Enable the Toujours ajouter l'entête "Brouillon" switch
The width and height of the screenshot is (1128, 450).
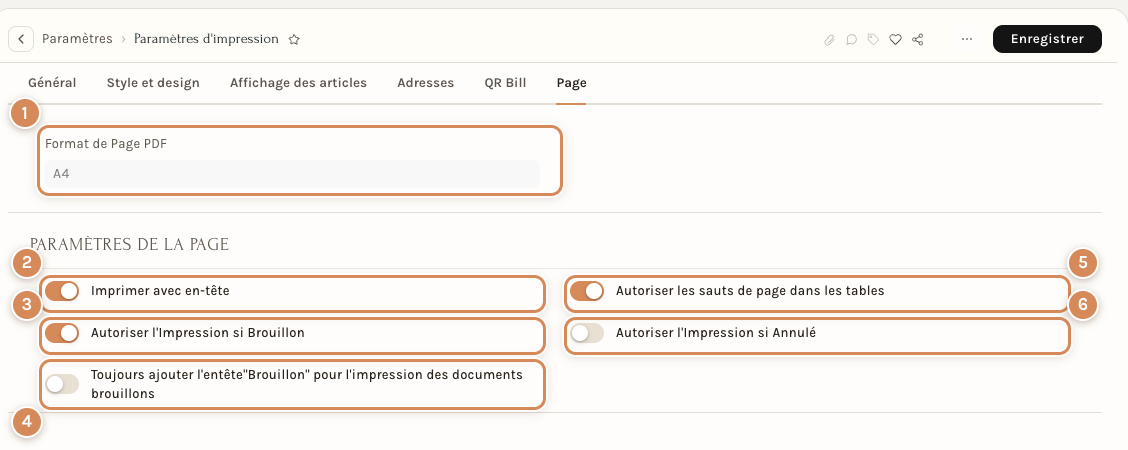(x=62, y=384)
